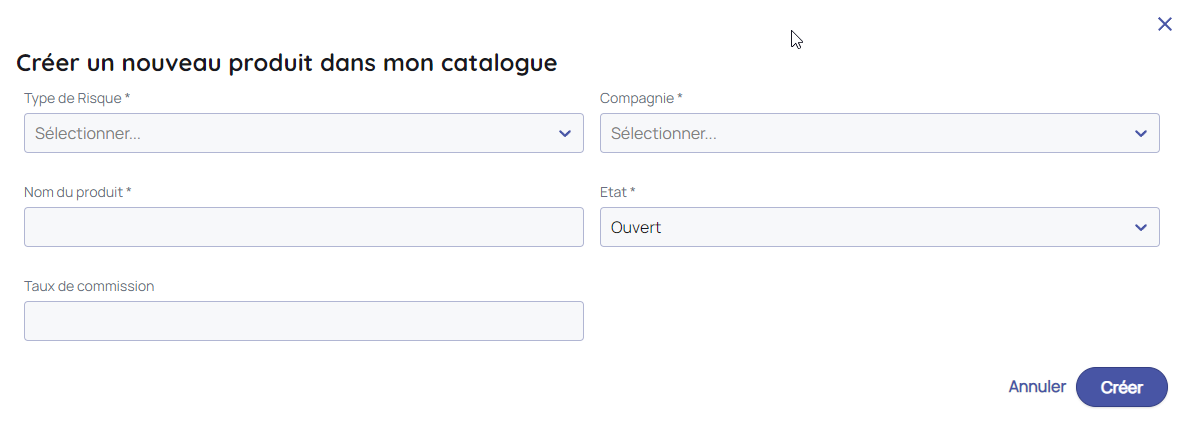
Task: Open the Etat dropdown
Action: coord(879,227)
